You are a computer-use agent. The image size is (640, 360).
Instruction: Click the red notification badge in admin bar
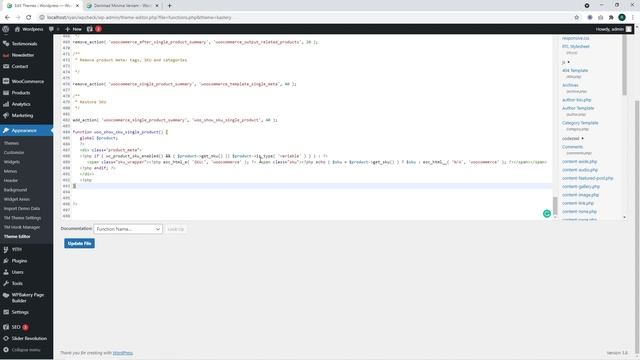98,29
